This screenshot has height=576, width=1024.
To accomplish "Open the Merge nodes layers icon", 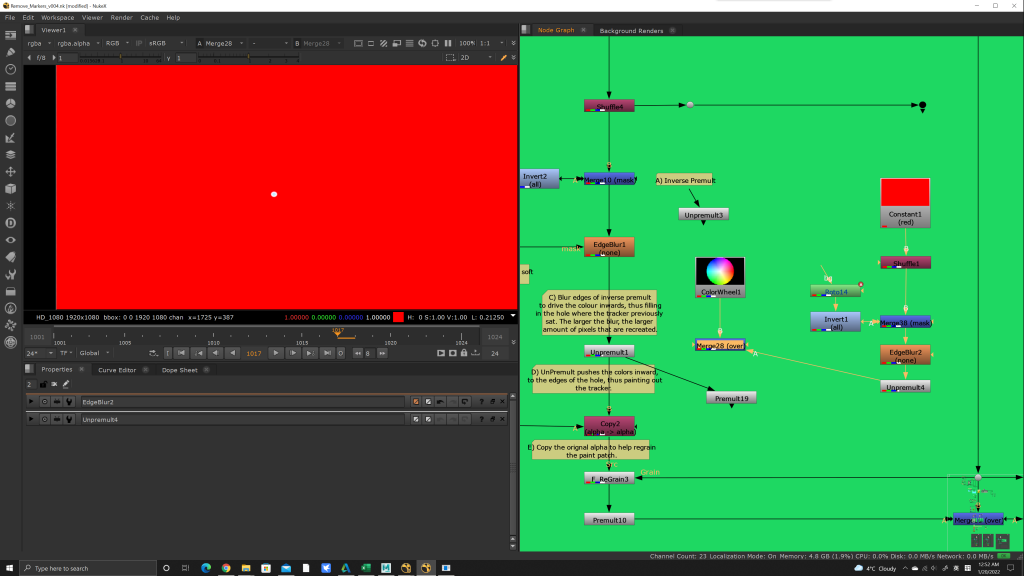I will [10, 154].
